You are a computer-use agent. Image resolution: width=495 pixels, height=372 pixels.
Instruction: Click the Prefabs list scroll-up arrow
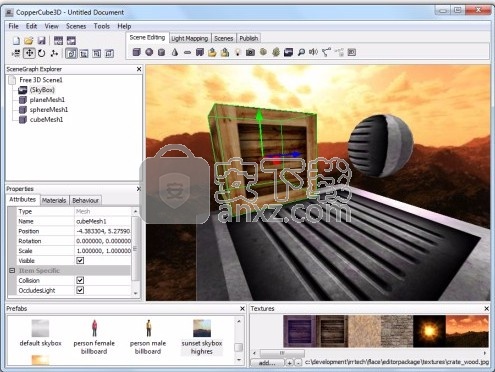click(239, 321)
